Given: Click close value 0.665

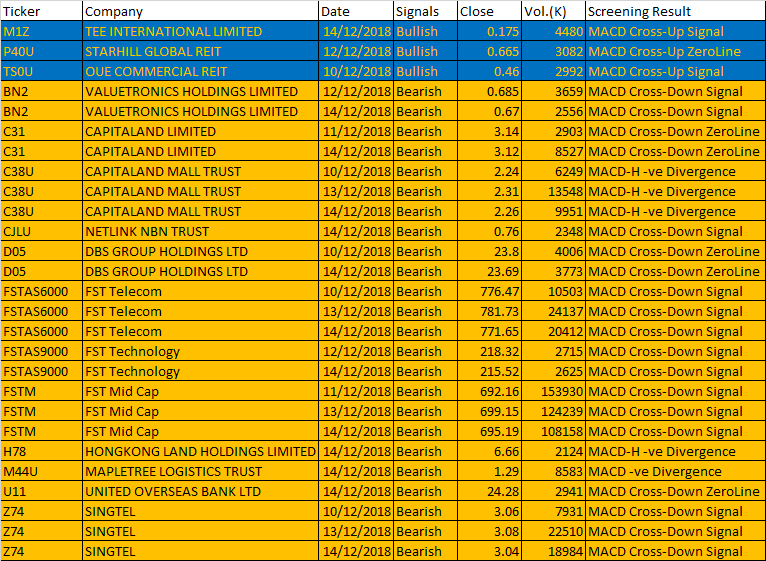Looking at the screenshot, I should point(489,51).
